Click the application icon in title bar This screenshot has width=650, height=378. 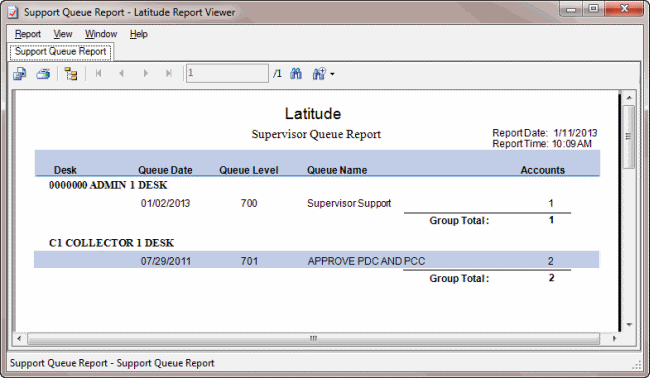tap(13, 12)
